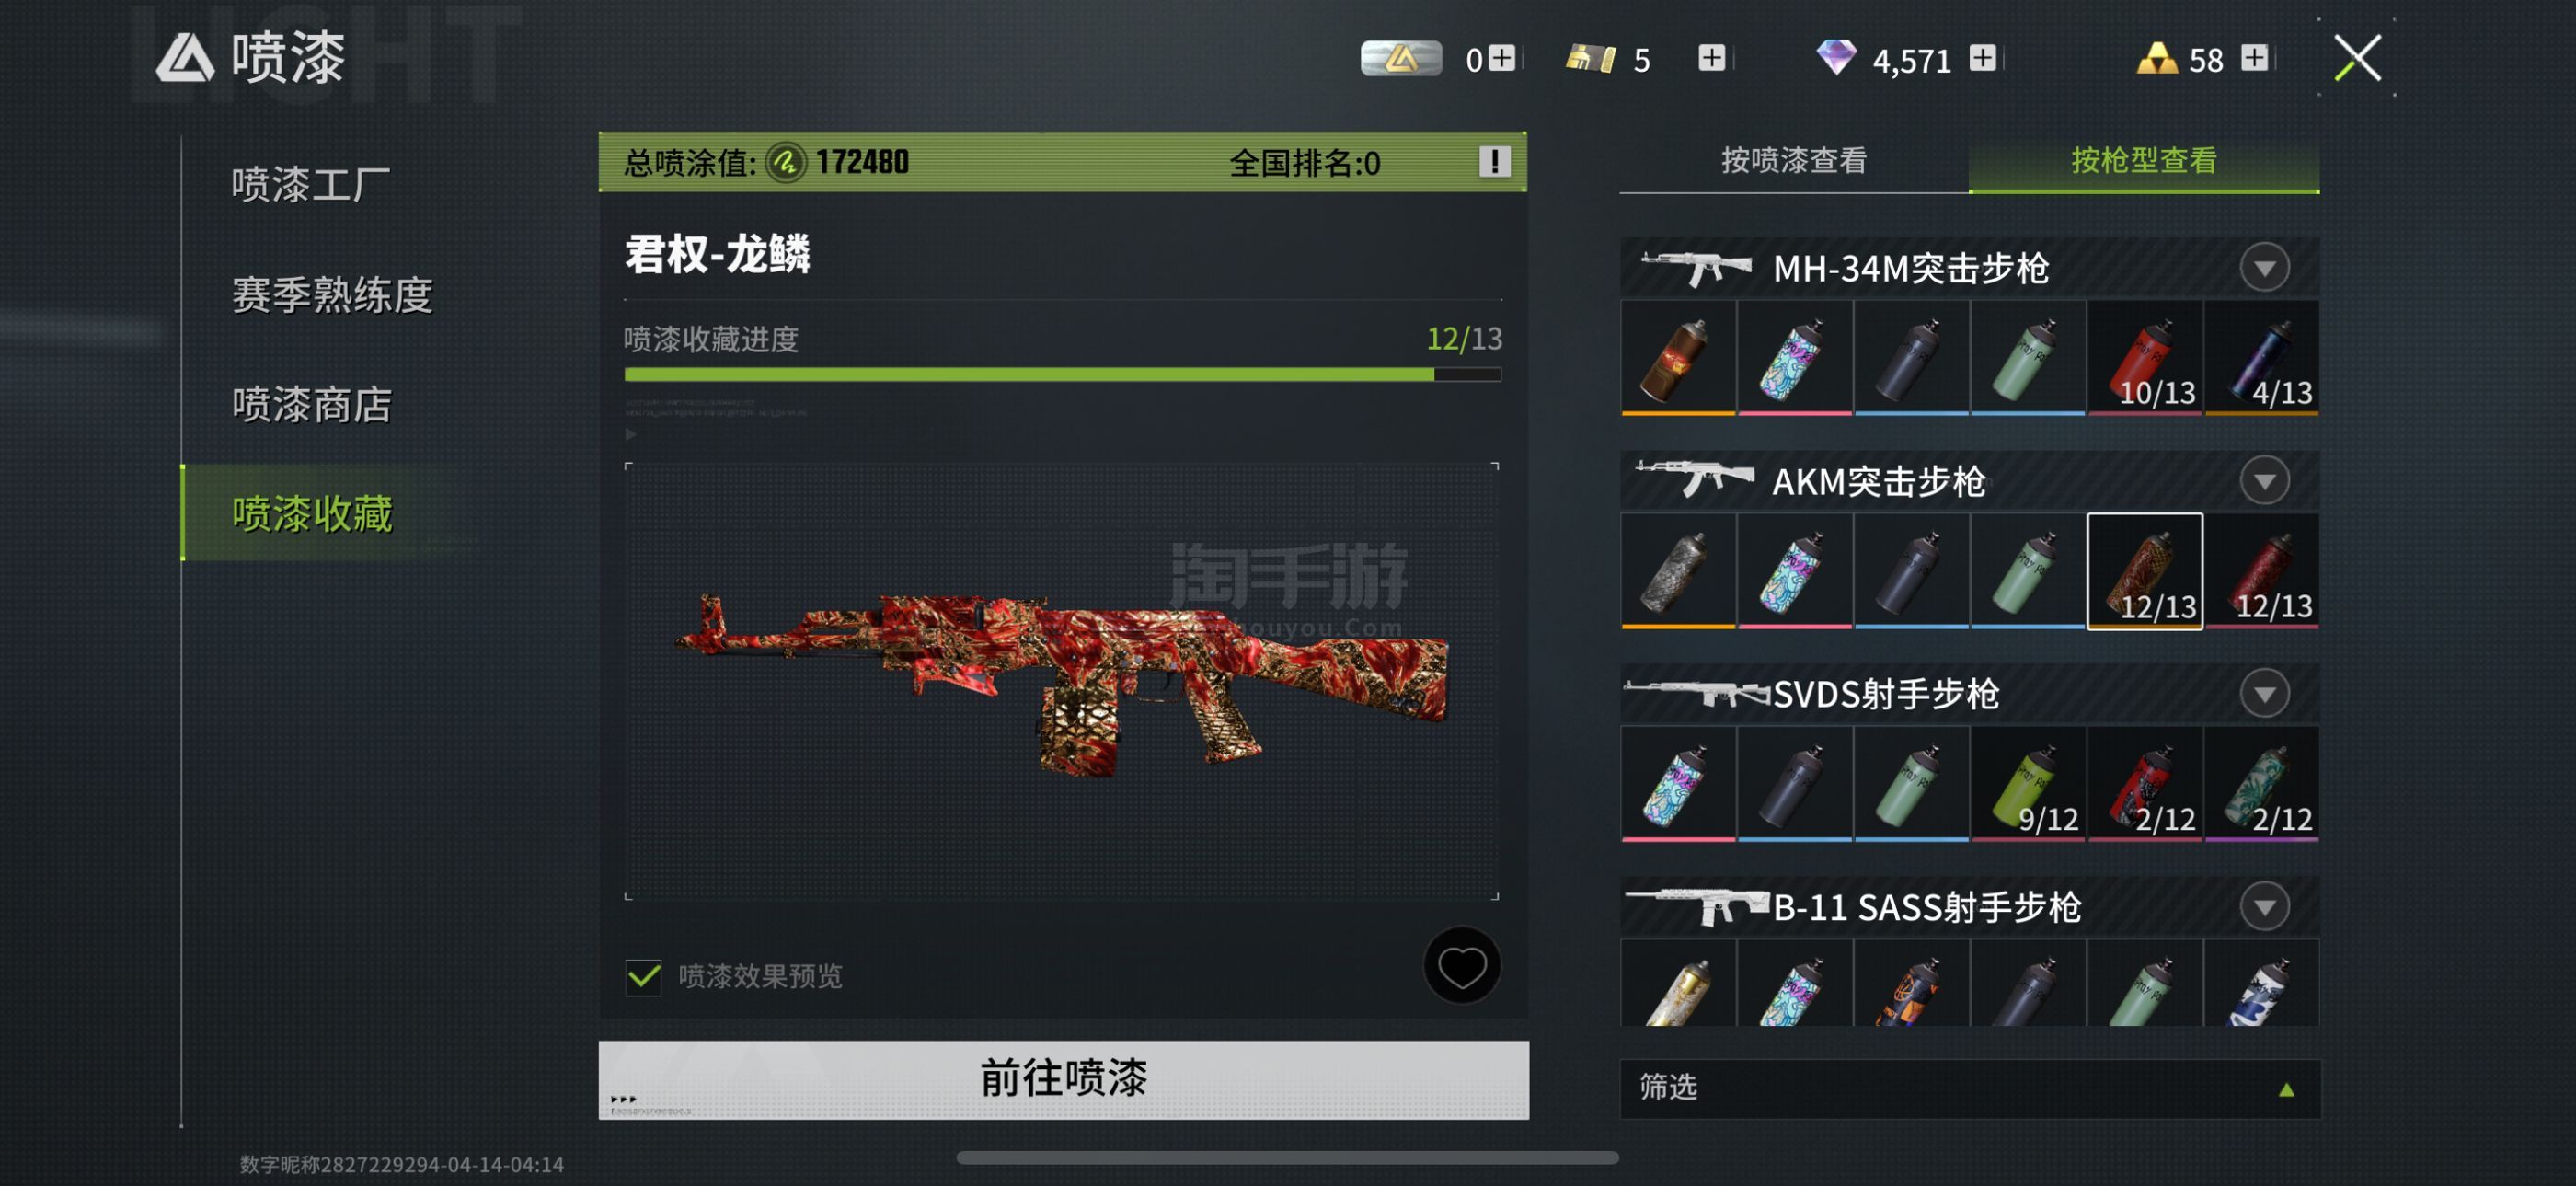This screenshot has width=2576, height=1186.
Task: Click the exclamation info icon beside national ranking
Action: pyautogui.click(x=1494, y=162)
